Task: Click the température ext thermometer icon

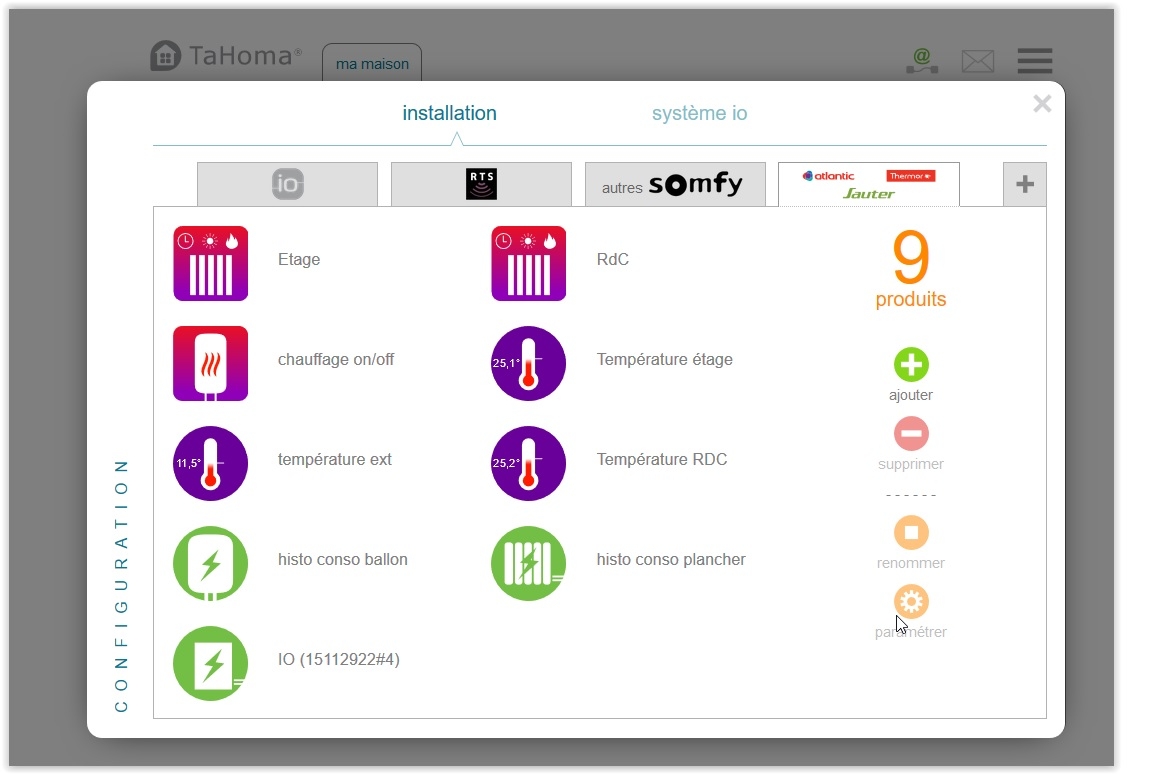Action: tap(210, 463)
